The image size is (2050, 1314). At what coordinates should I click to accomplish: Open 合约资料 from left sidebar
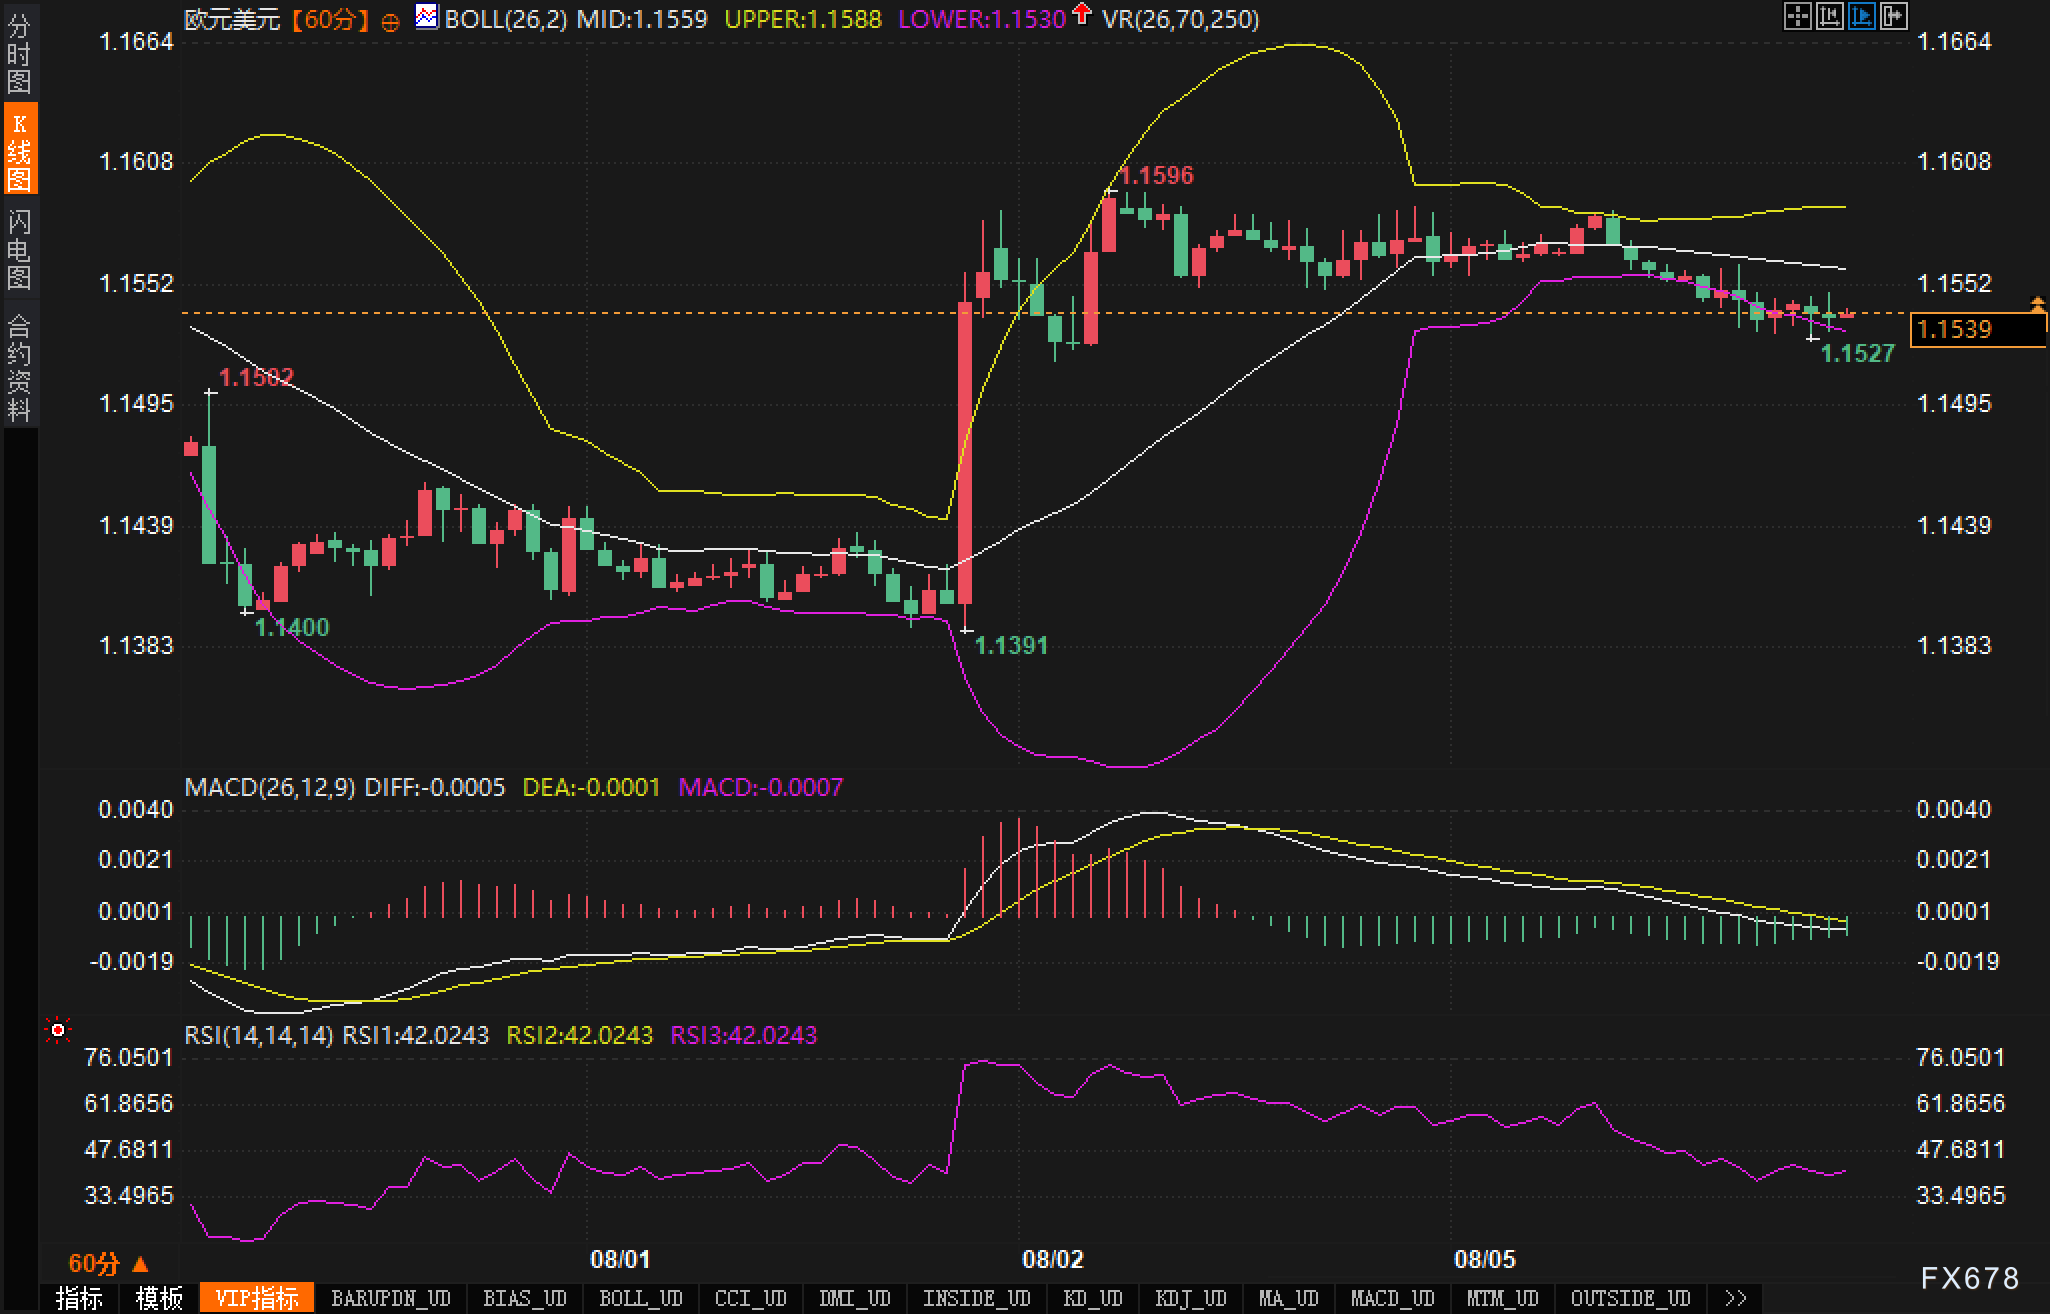18,366
